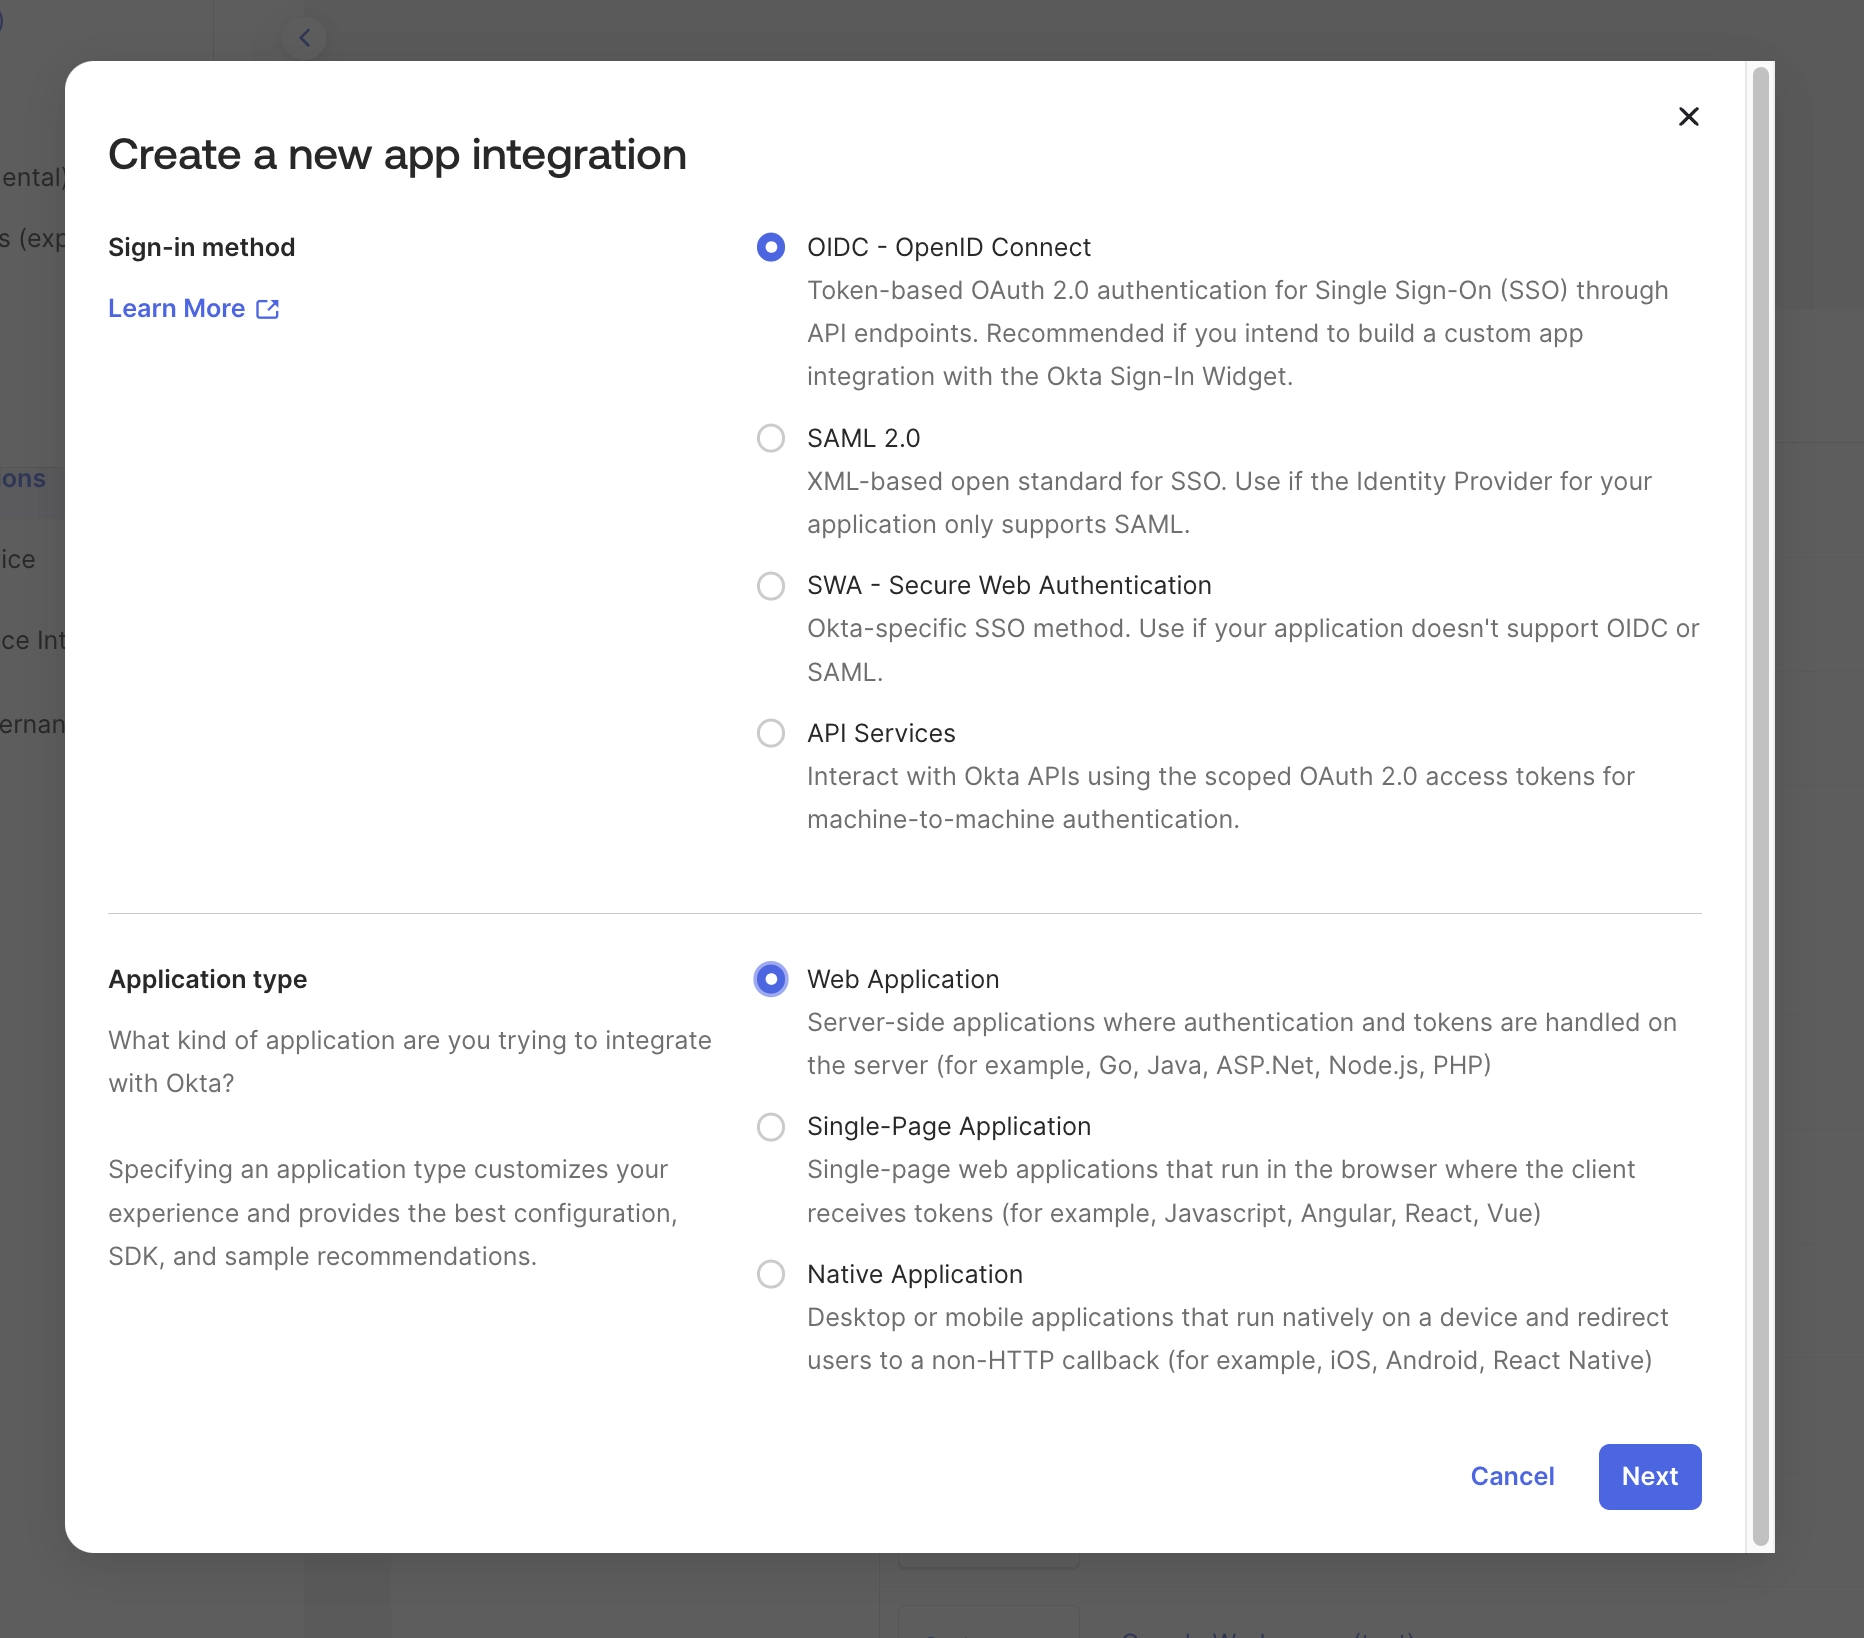This screenshot has width=1864, height=1638.
Task: Pick the API Services radio button
Action: pos(771,733)
